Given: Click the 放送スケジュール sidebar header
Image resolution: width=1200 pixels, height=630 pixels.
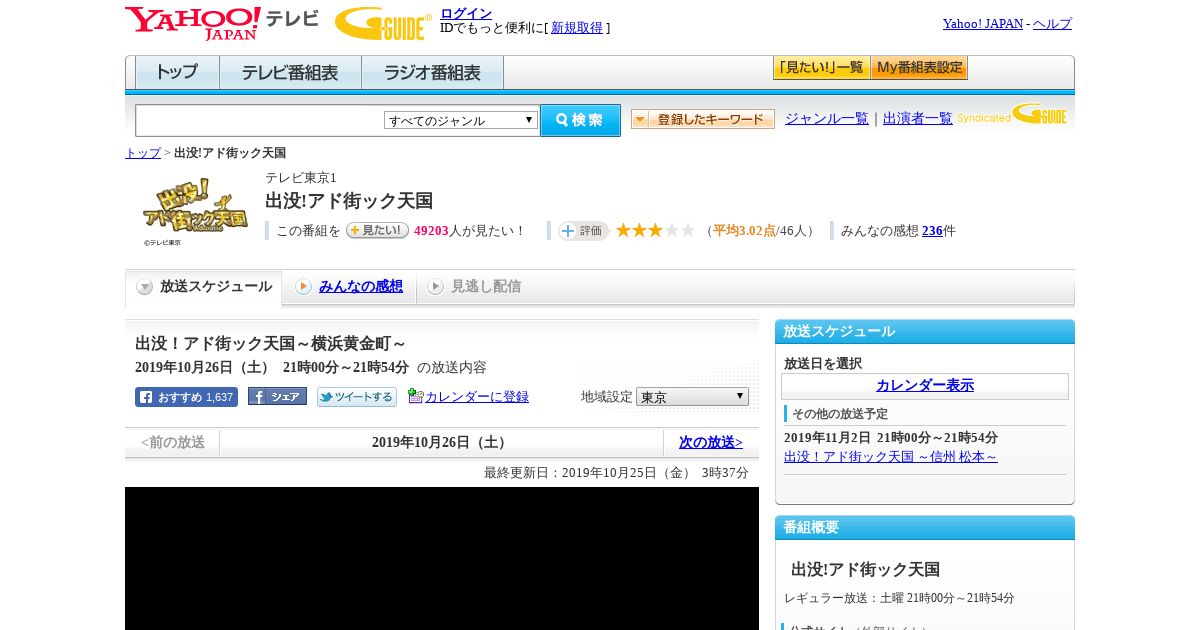Looking at the screenshot, I should tap(925, 332).
